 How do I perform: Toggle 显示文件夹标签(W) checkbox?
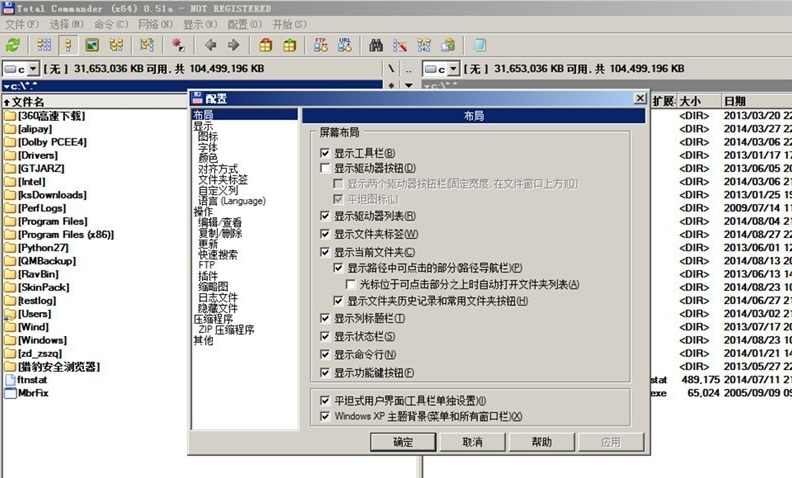tap(325, 234)
